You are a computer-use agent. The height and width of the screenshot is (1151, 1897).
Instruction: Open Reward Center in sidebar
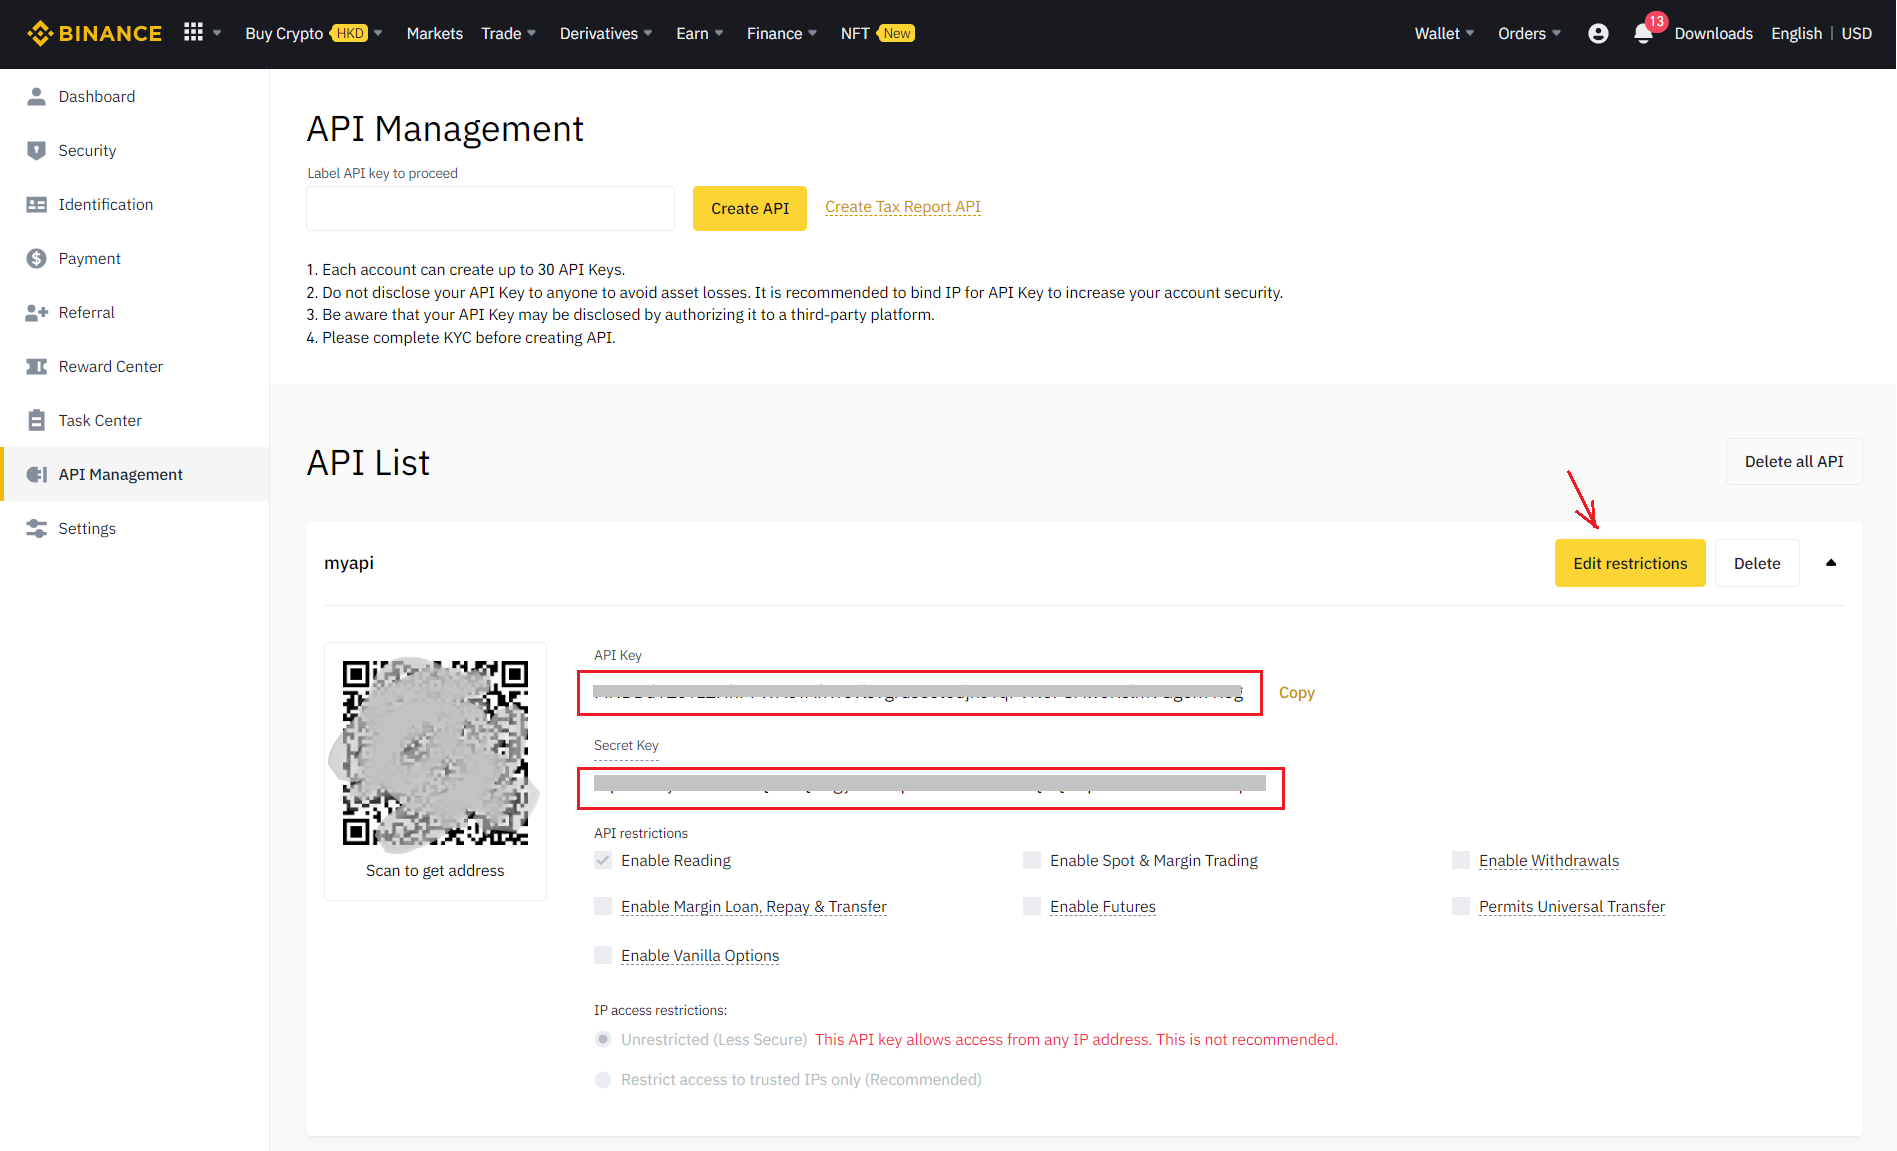pyautogui.click(x=135, y=366)
